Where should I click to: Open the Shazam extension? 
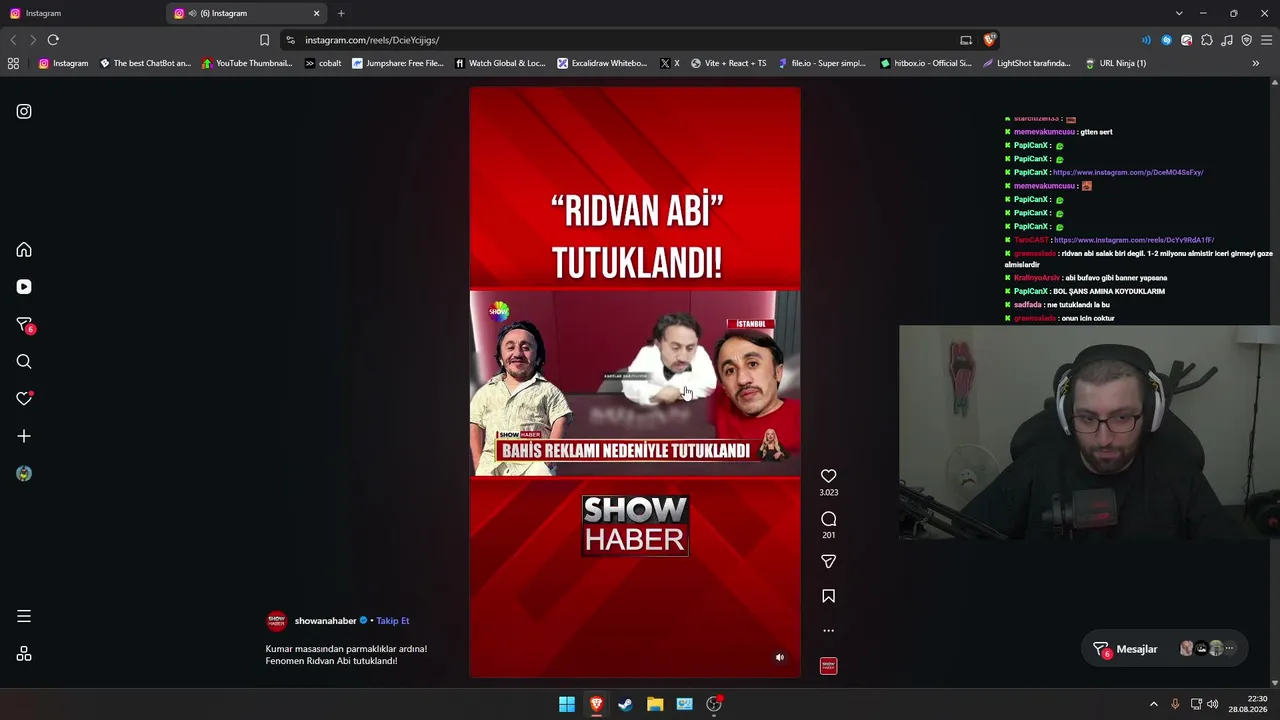click(x=1166, y=40)
